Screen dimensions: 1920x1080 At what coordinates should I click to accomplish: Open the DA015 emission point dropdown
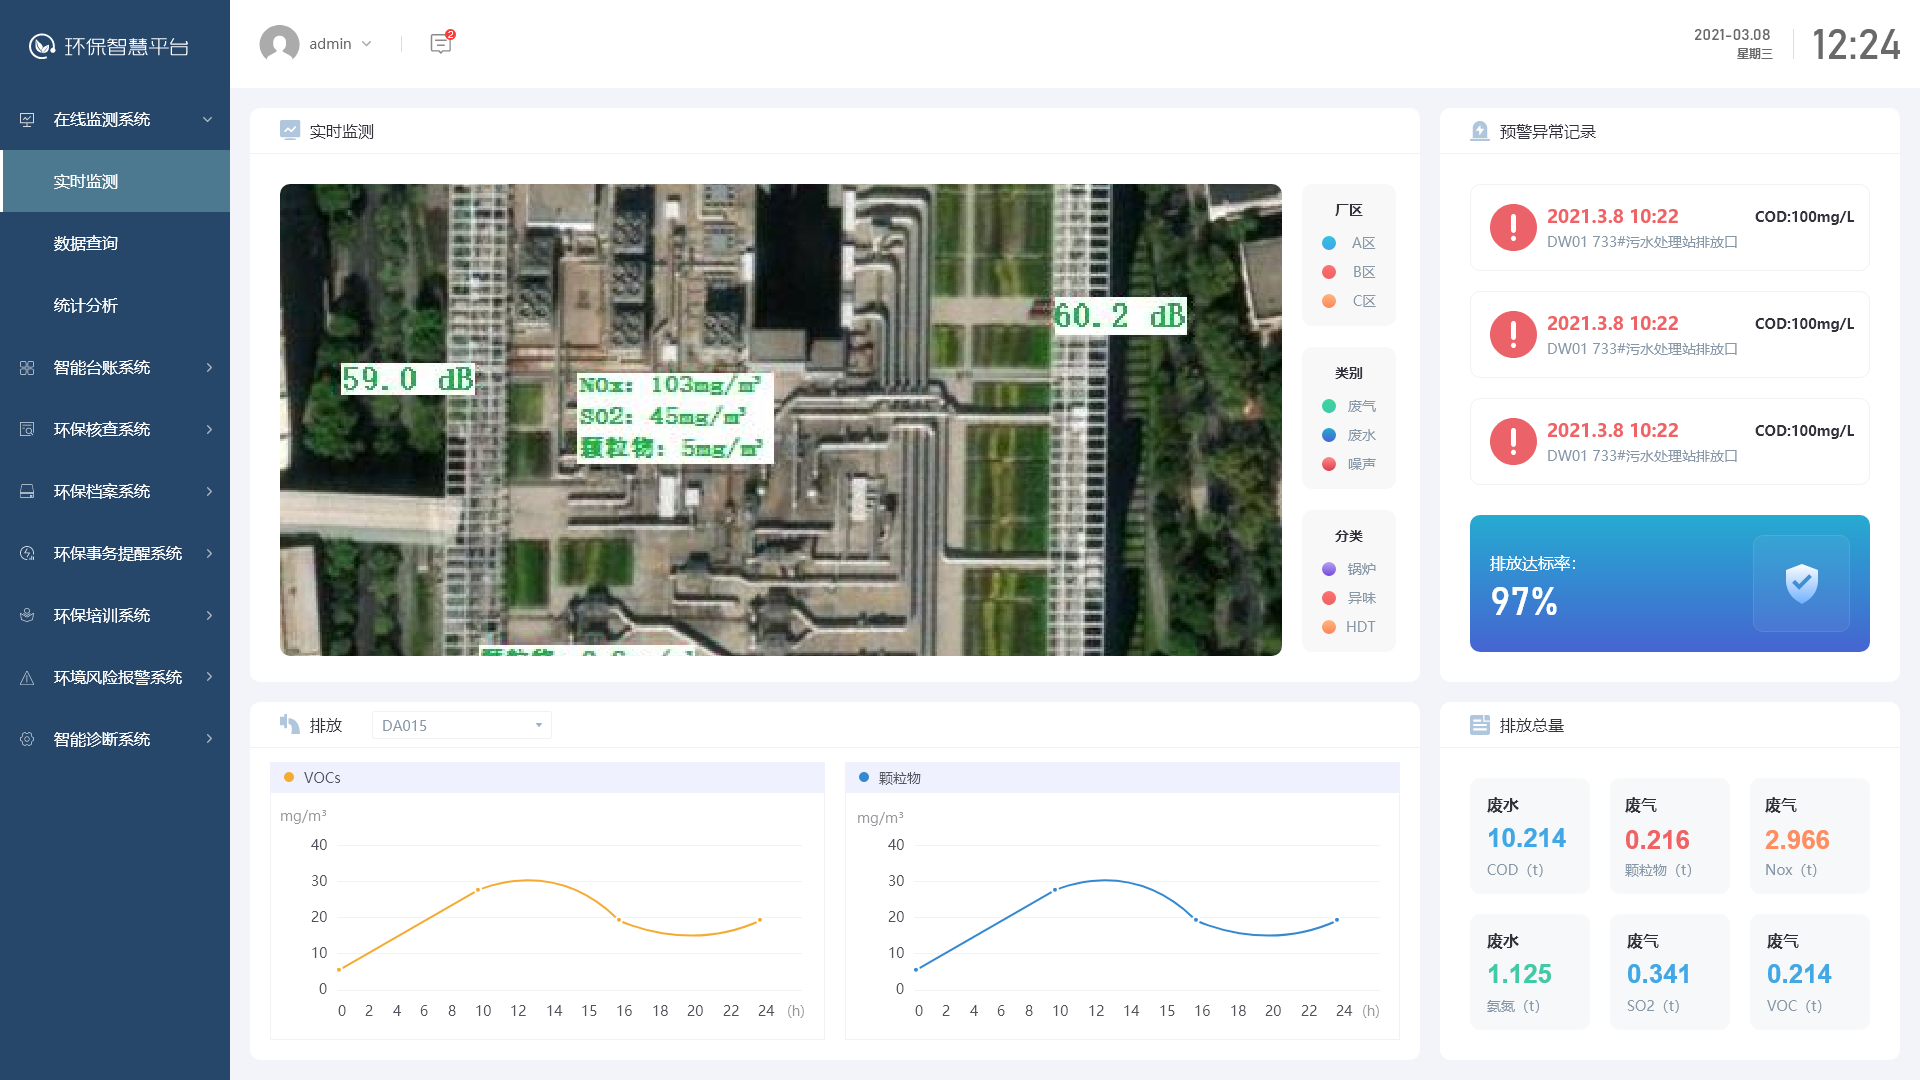point(461,725)
